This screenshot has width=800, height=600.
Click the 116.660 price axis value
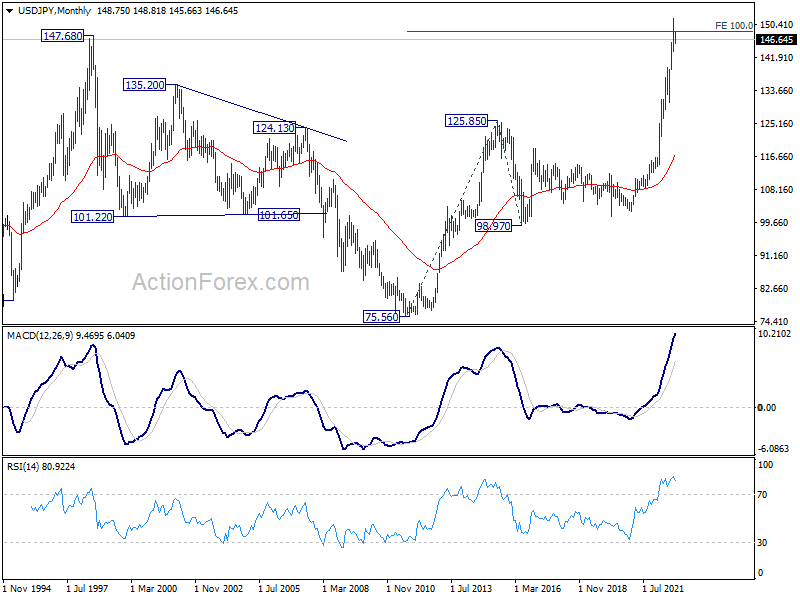(776, 157)
